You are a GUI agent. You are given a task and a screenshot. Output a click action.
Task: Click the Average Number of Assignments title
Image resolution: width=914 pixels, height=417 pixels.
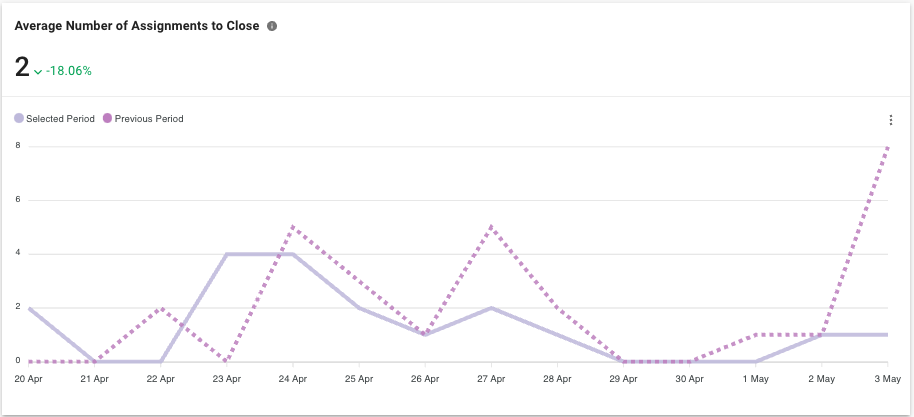[137, 26]
